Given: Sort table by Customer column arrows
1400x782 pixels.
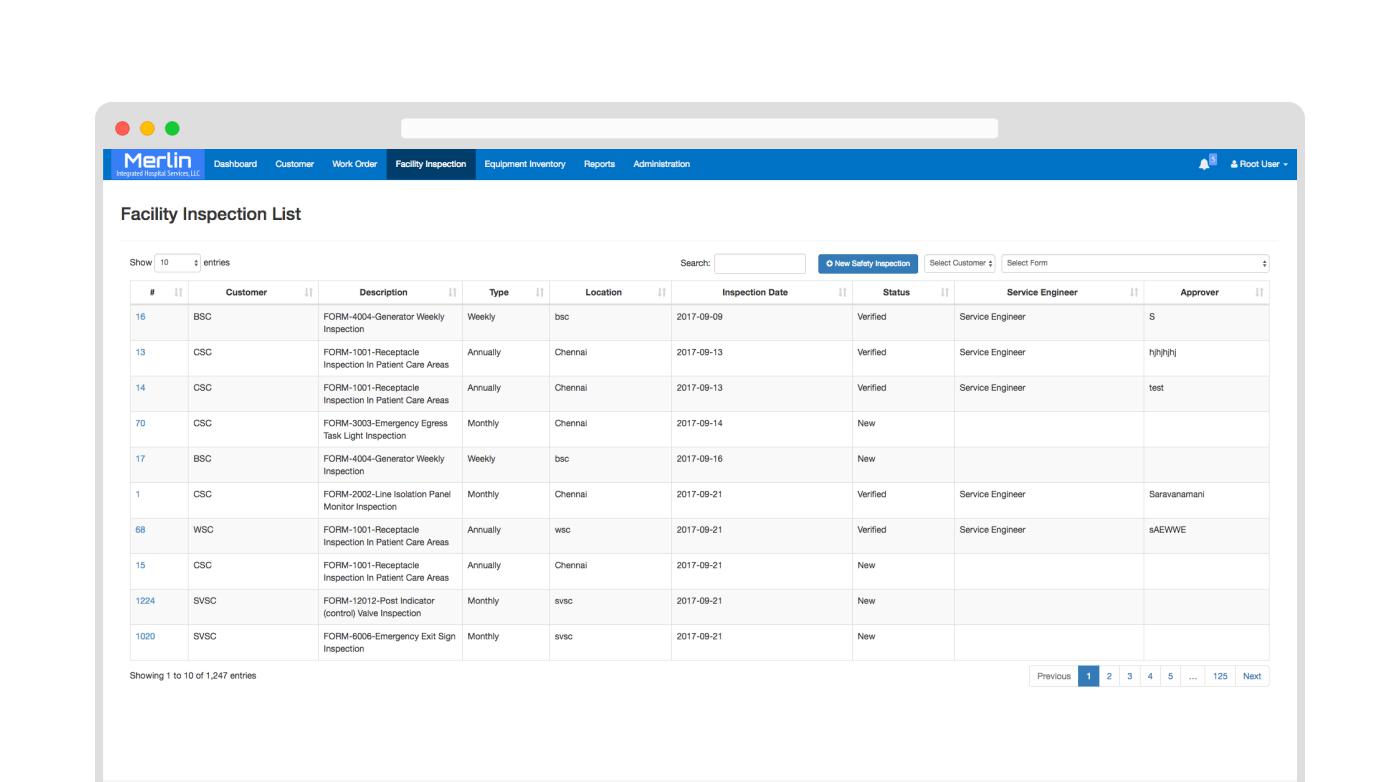Looking at the screenshot, I should (x=309, y=293).
